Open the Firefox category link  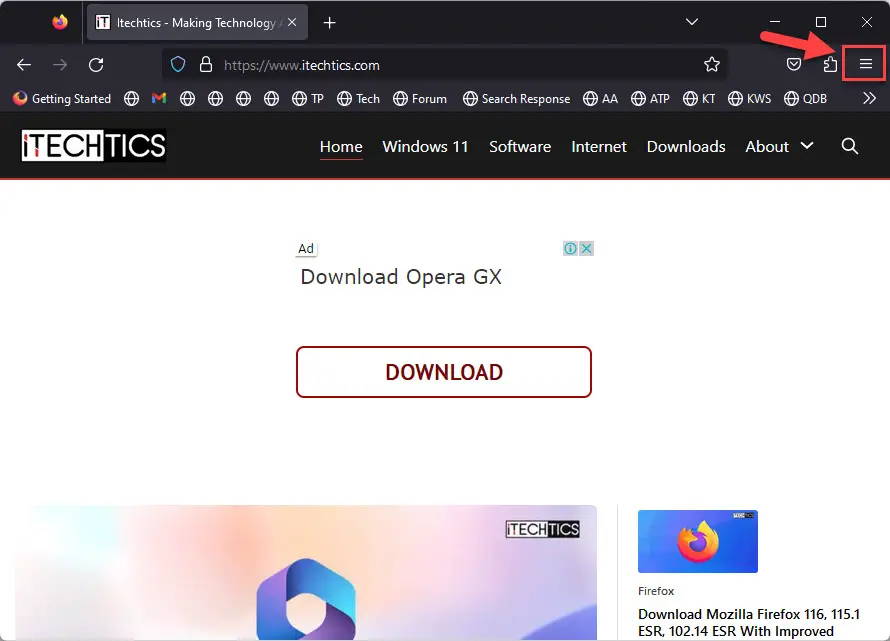point(656,591)
